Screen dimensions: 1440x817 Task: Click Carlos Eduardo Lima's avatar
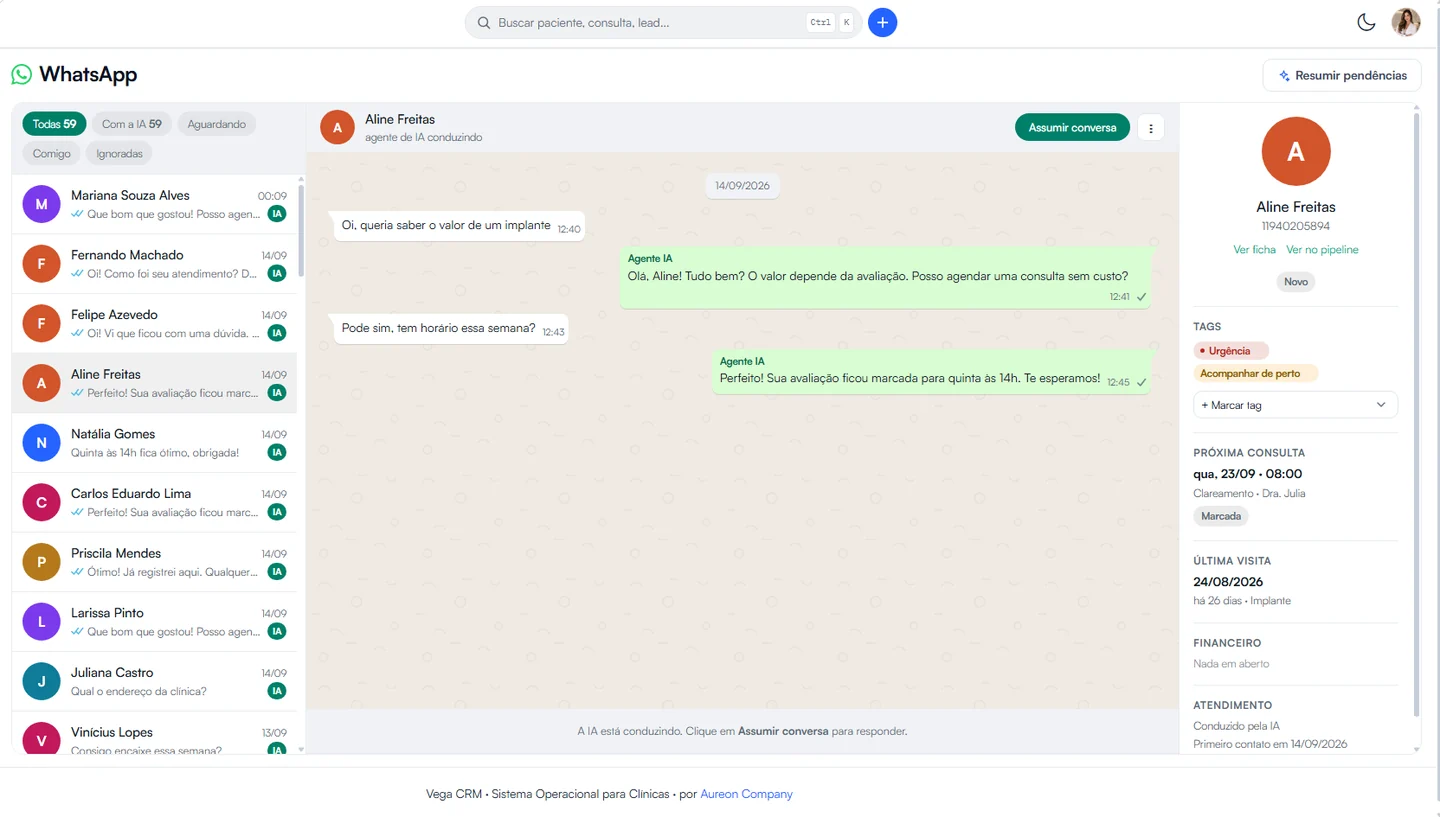[x=41, y=502]
